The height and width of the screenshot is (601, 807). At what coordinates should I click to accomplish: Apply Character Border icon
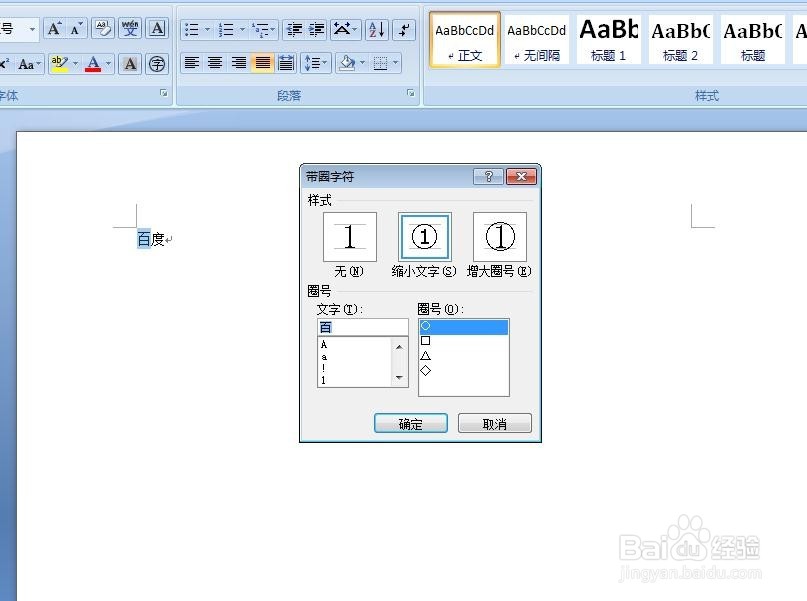coord(157,29)
